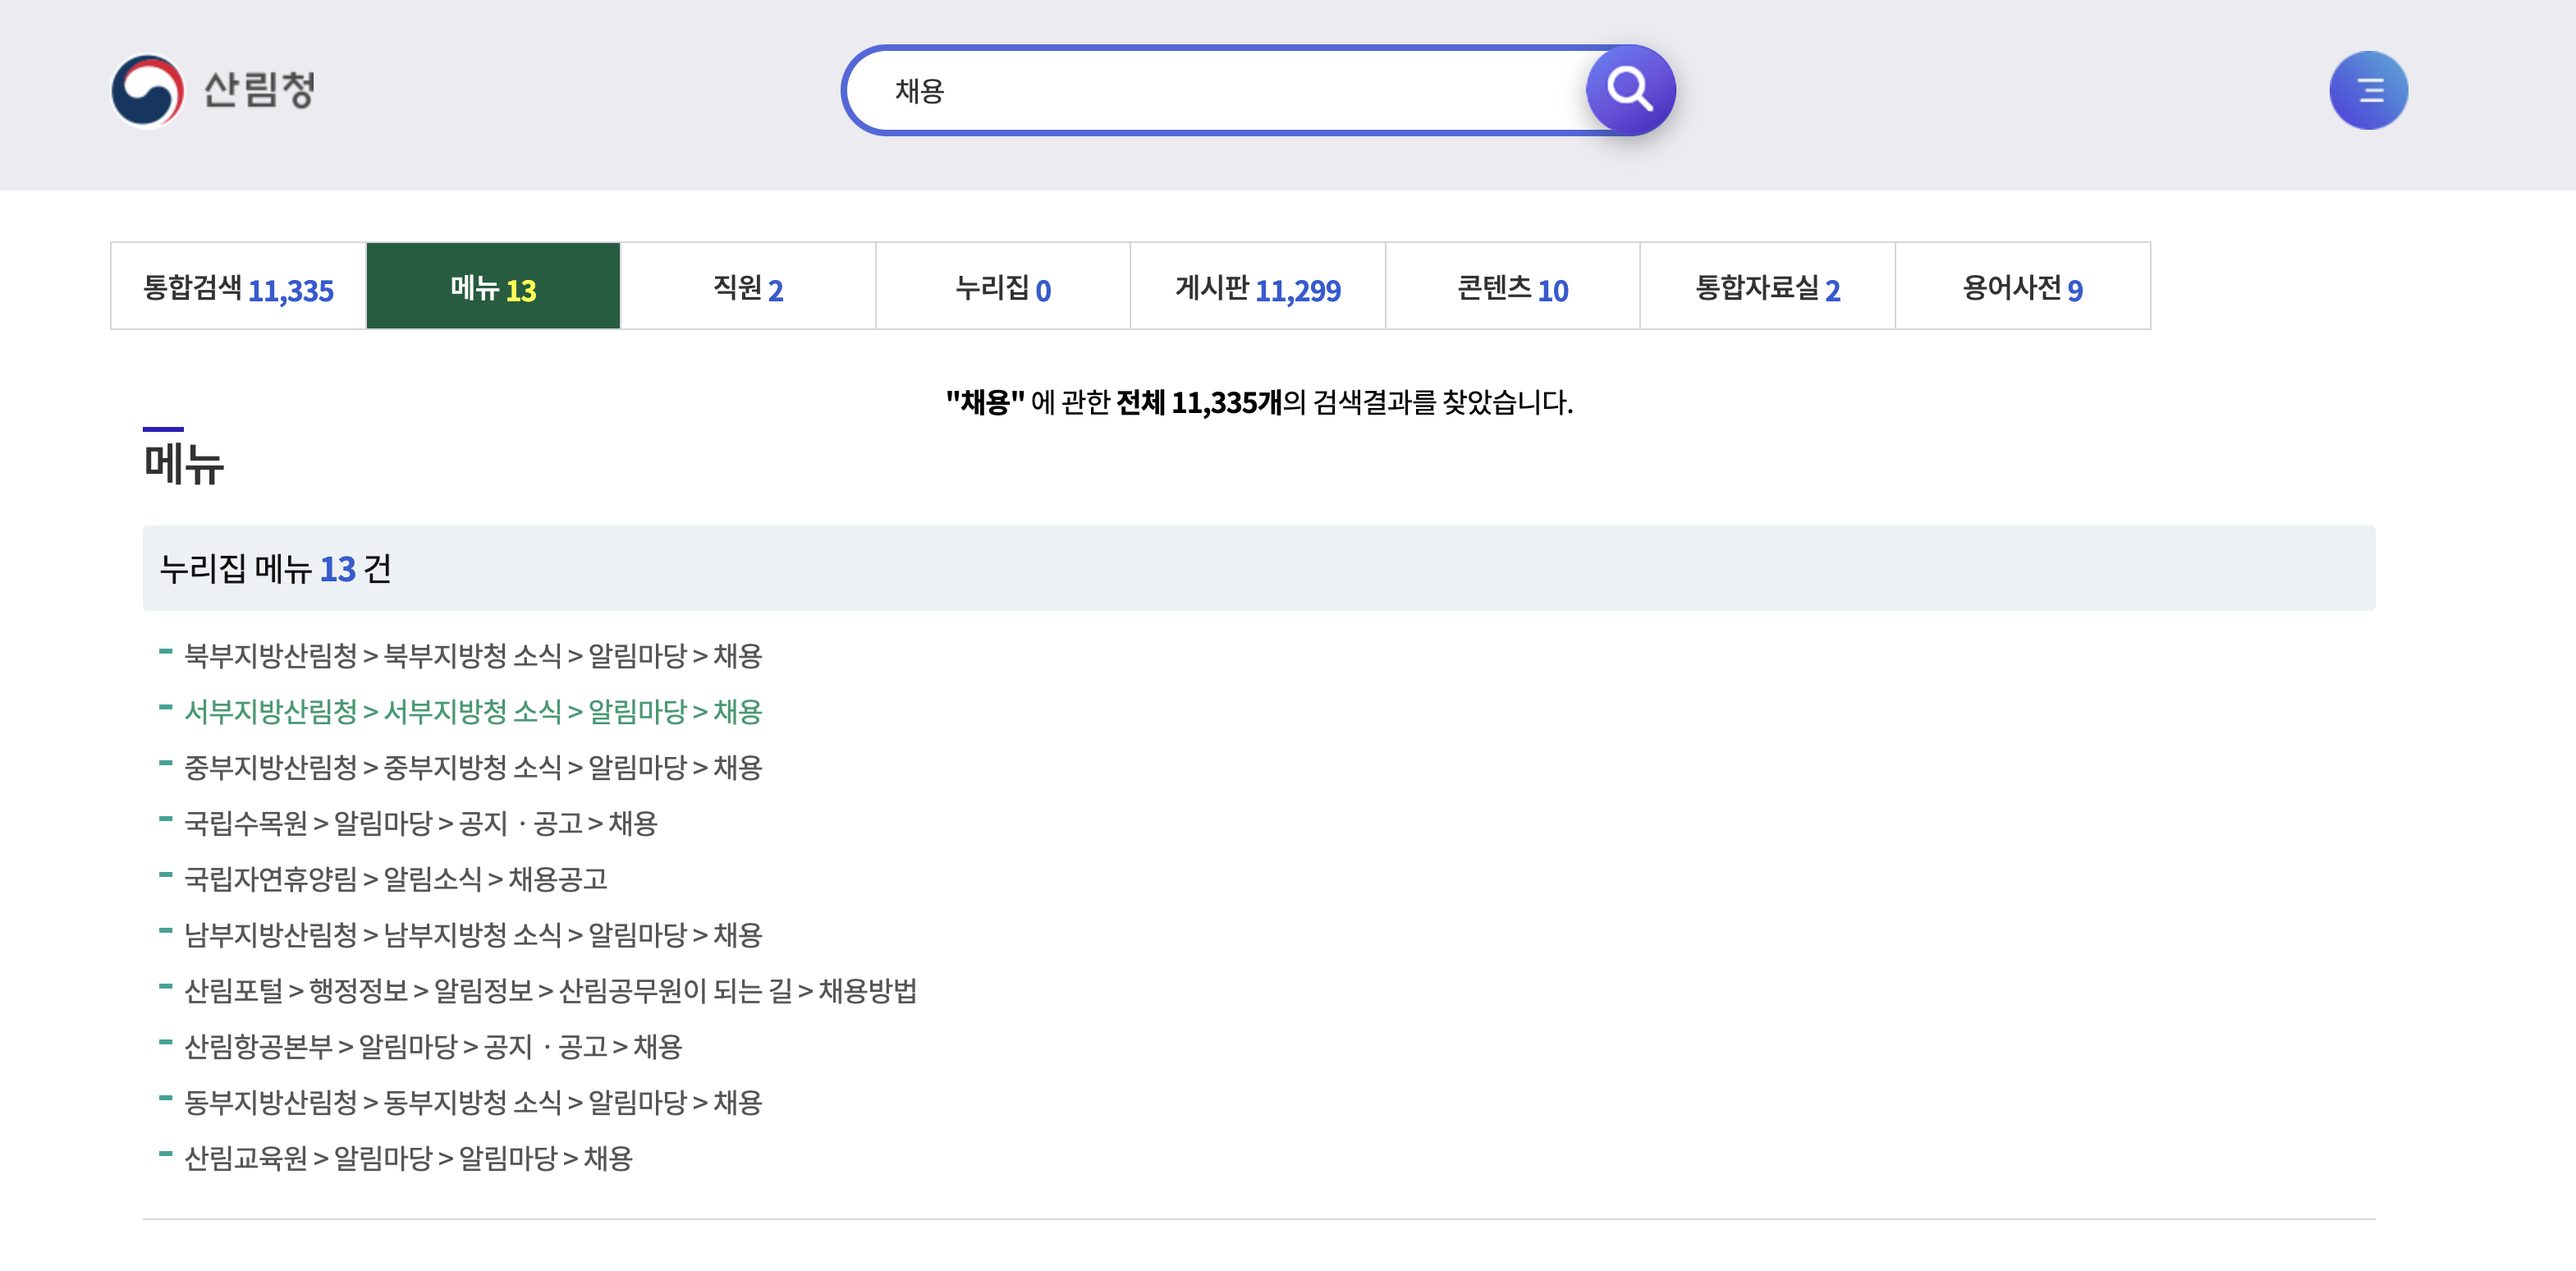Click the 국립자연휴양림 채용공고 link
The width and height of the screenshot is (2576, 1271).
click(x=395, y=880)
